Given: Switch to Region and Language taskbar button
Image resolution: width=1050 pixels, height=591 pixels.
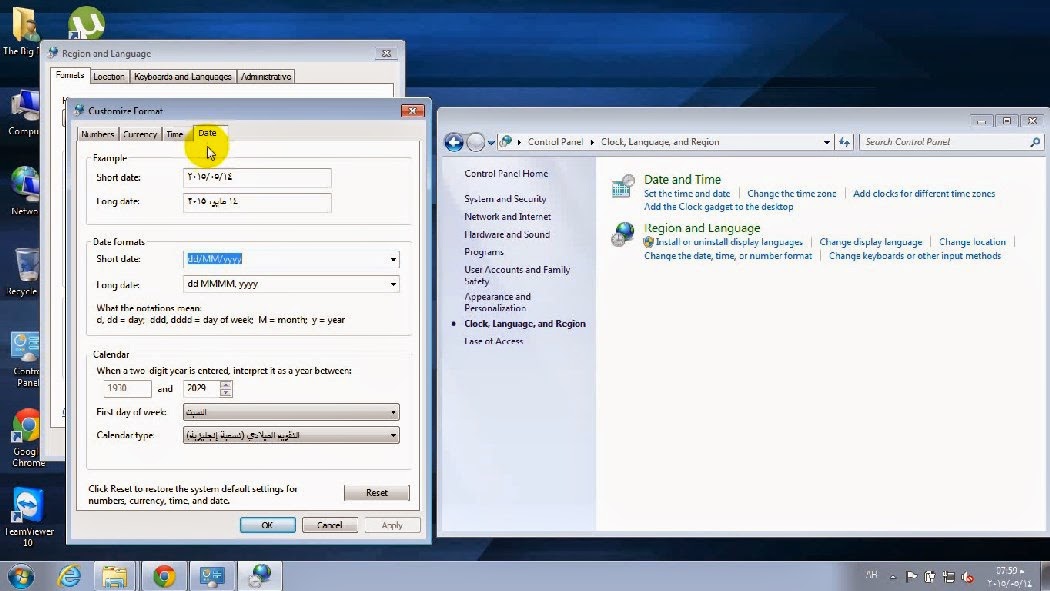Looking at the screenshot, I should (x=260, y=576).
